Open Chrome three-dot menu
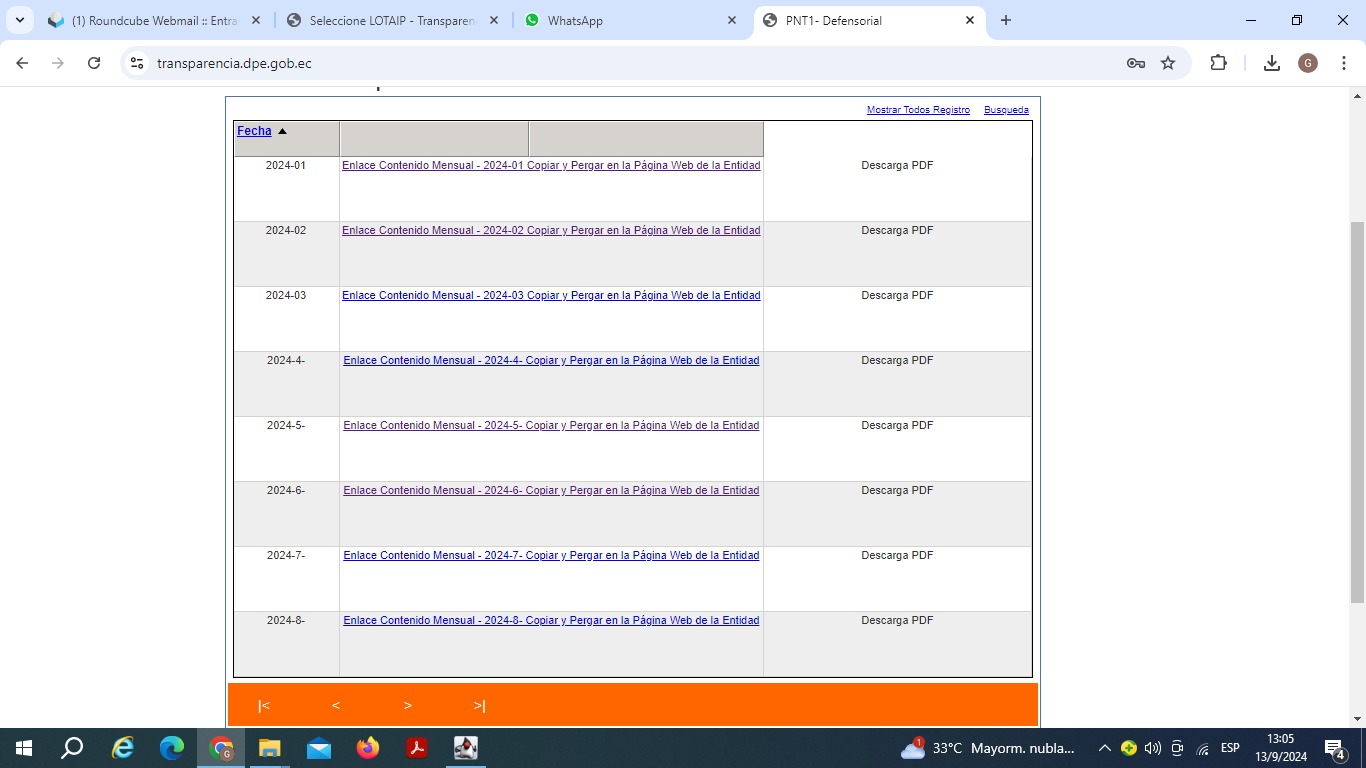 [1343, 63]
